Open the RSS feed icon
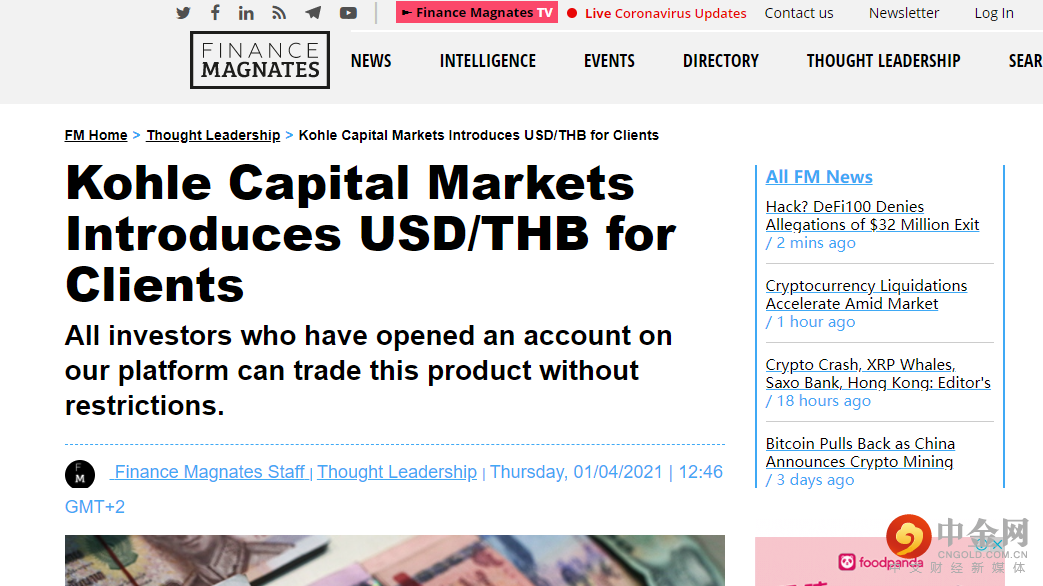 pyautogui.click(x=279, y=13)
